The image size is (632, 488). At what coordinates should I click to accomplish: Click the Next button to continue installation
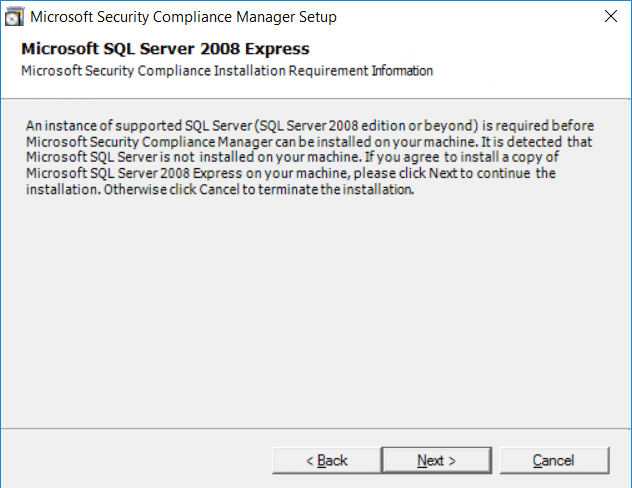click(437, 460)
